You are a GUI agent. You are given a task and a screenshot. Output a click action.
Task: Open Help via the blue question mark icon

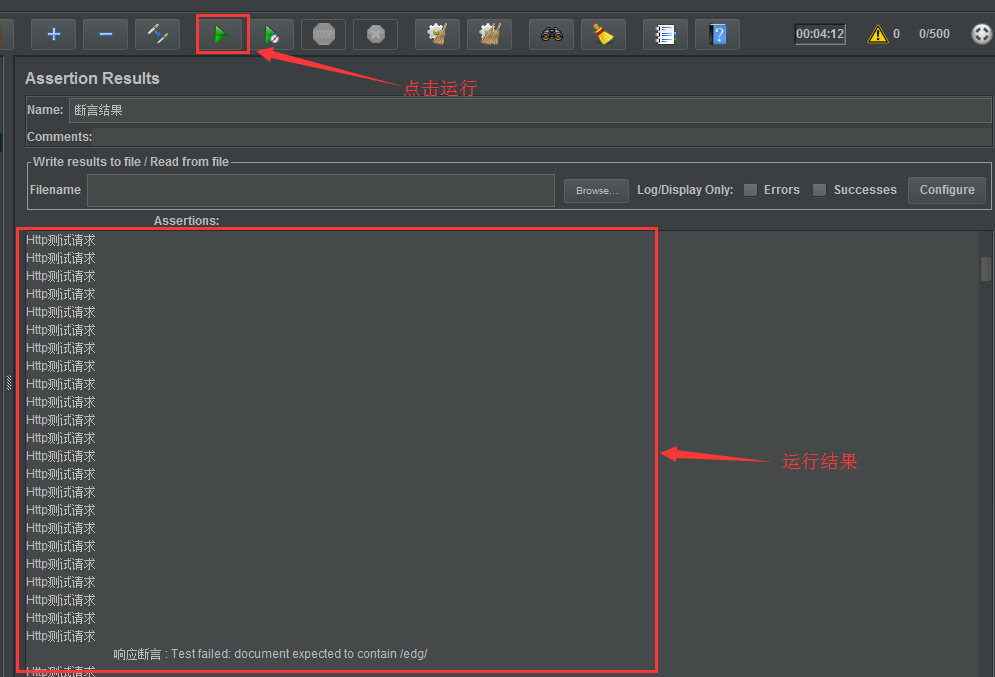[x=717, y=34]
